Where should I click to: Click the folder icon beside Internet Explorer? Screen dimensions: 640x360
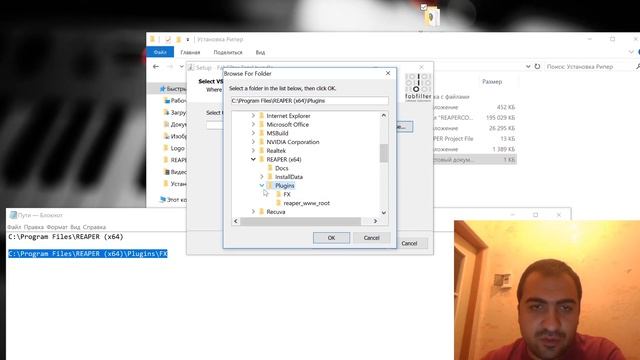tap(262, 116)
